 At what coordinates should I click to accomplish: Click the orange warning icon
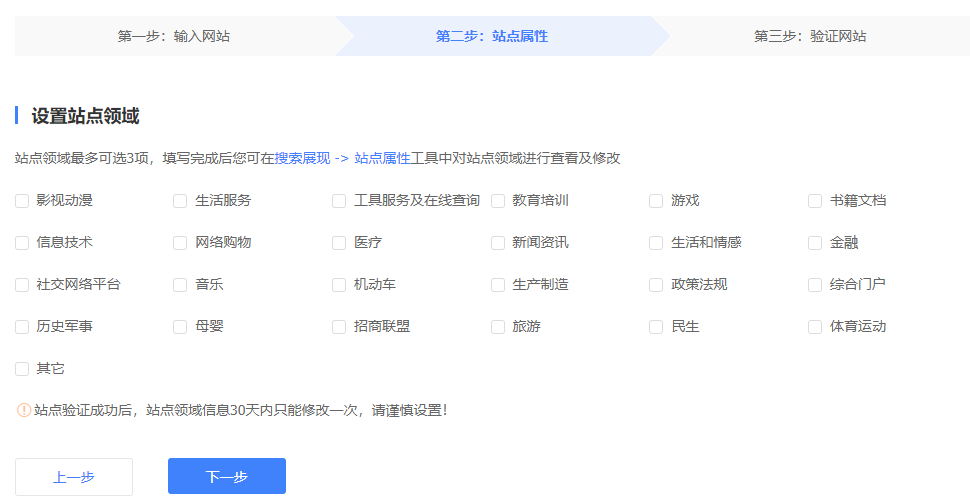(24, 410)
